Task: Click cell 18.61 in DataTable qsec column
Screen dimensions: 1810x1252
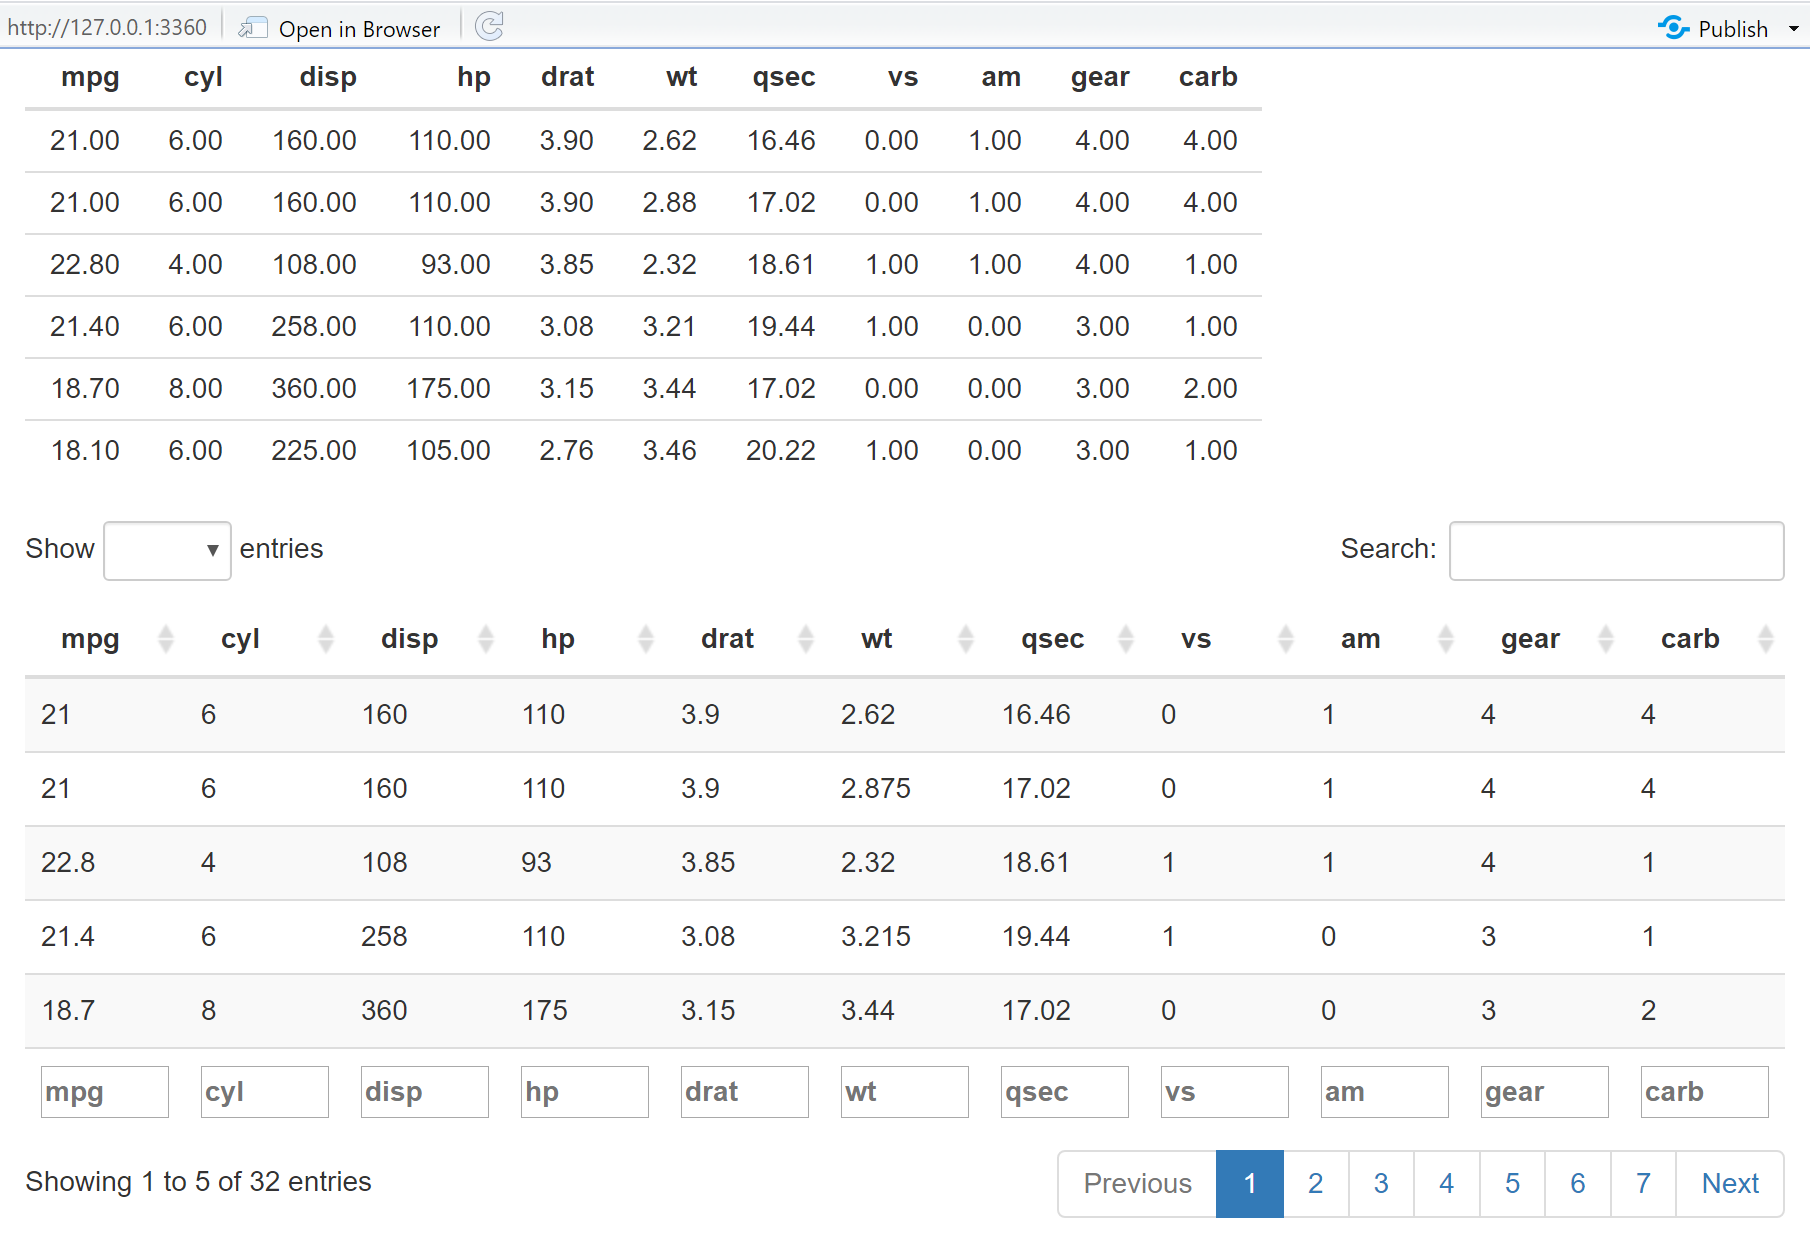Action: (x=1036, y=863)
